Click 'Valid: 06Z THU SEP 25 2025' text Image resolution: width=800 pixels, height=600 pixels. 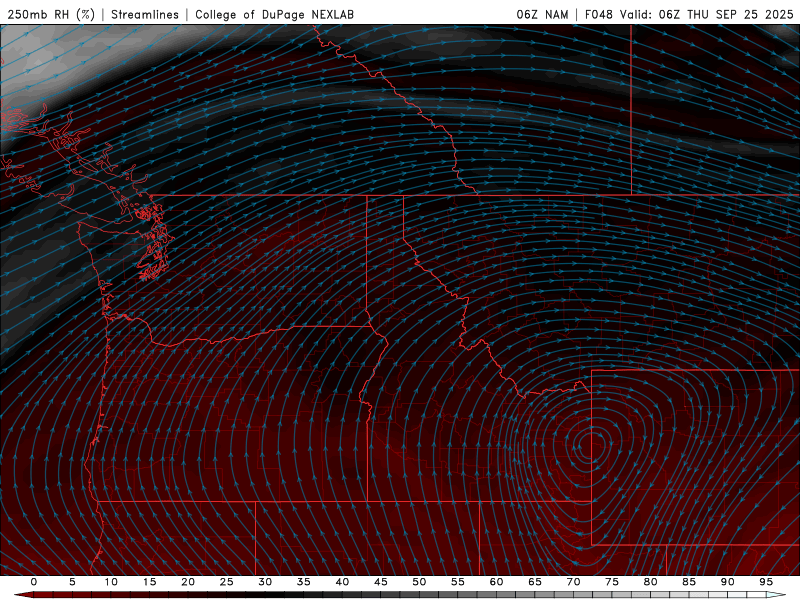[707, 15]
